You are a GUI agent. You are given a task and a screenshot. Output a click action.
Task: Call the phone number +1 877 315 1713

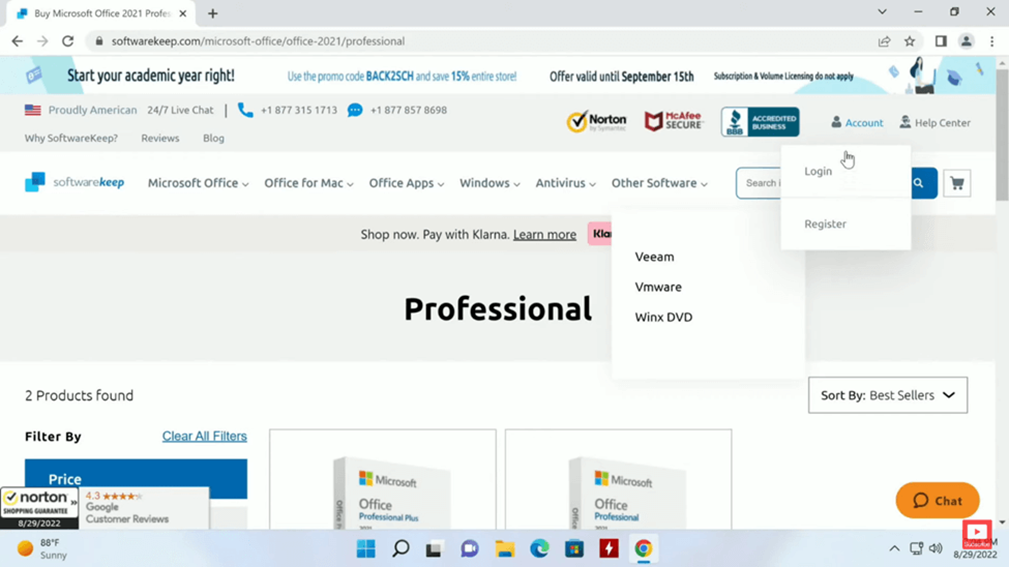[x=299, y=110]
